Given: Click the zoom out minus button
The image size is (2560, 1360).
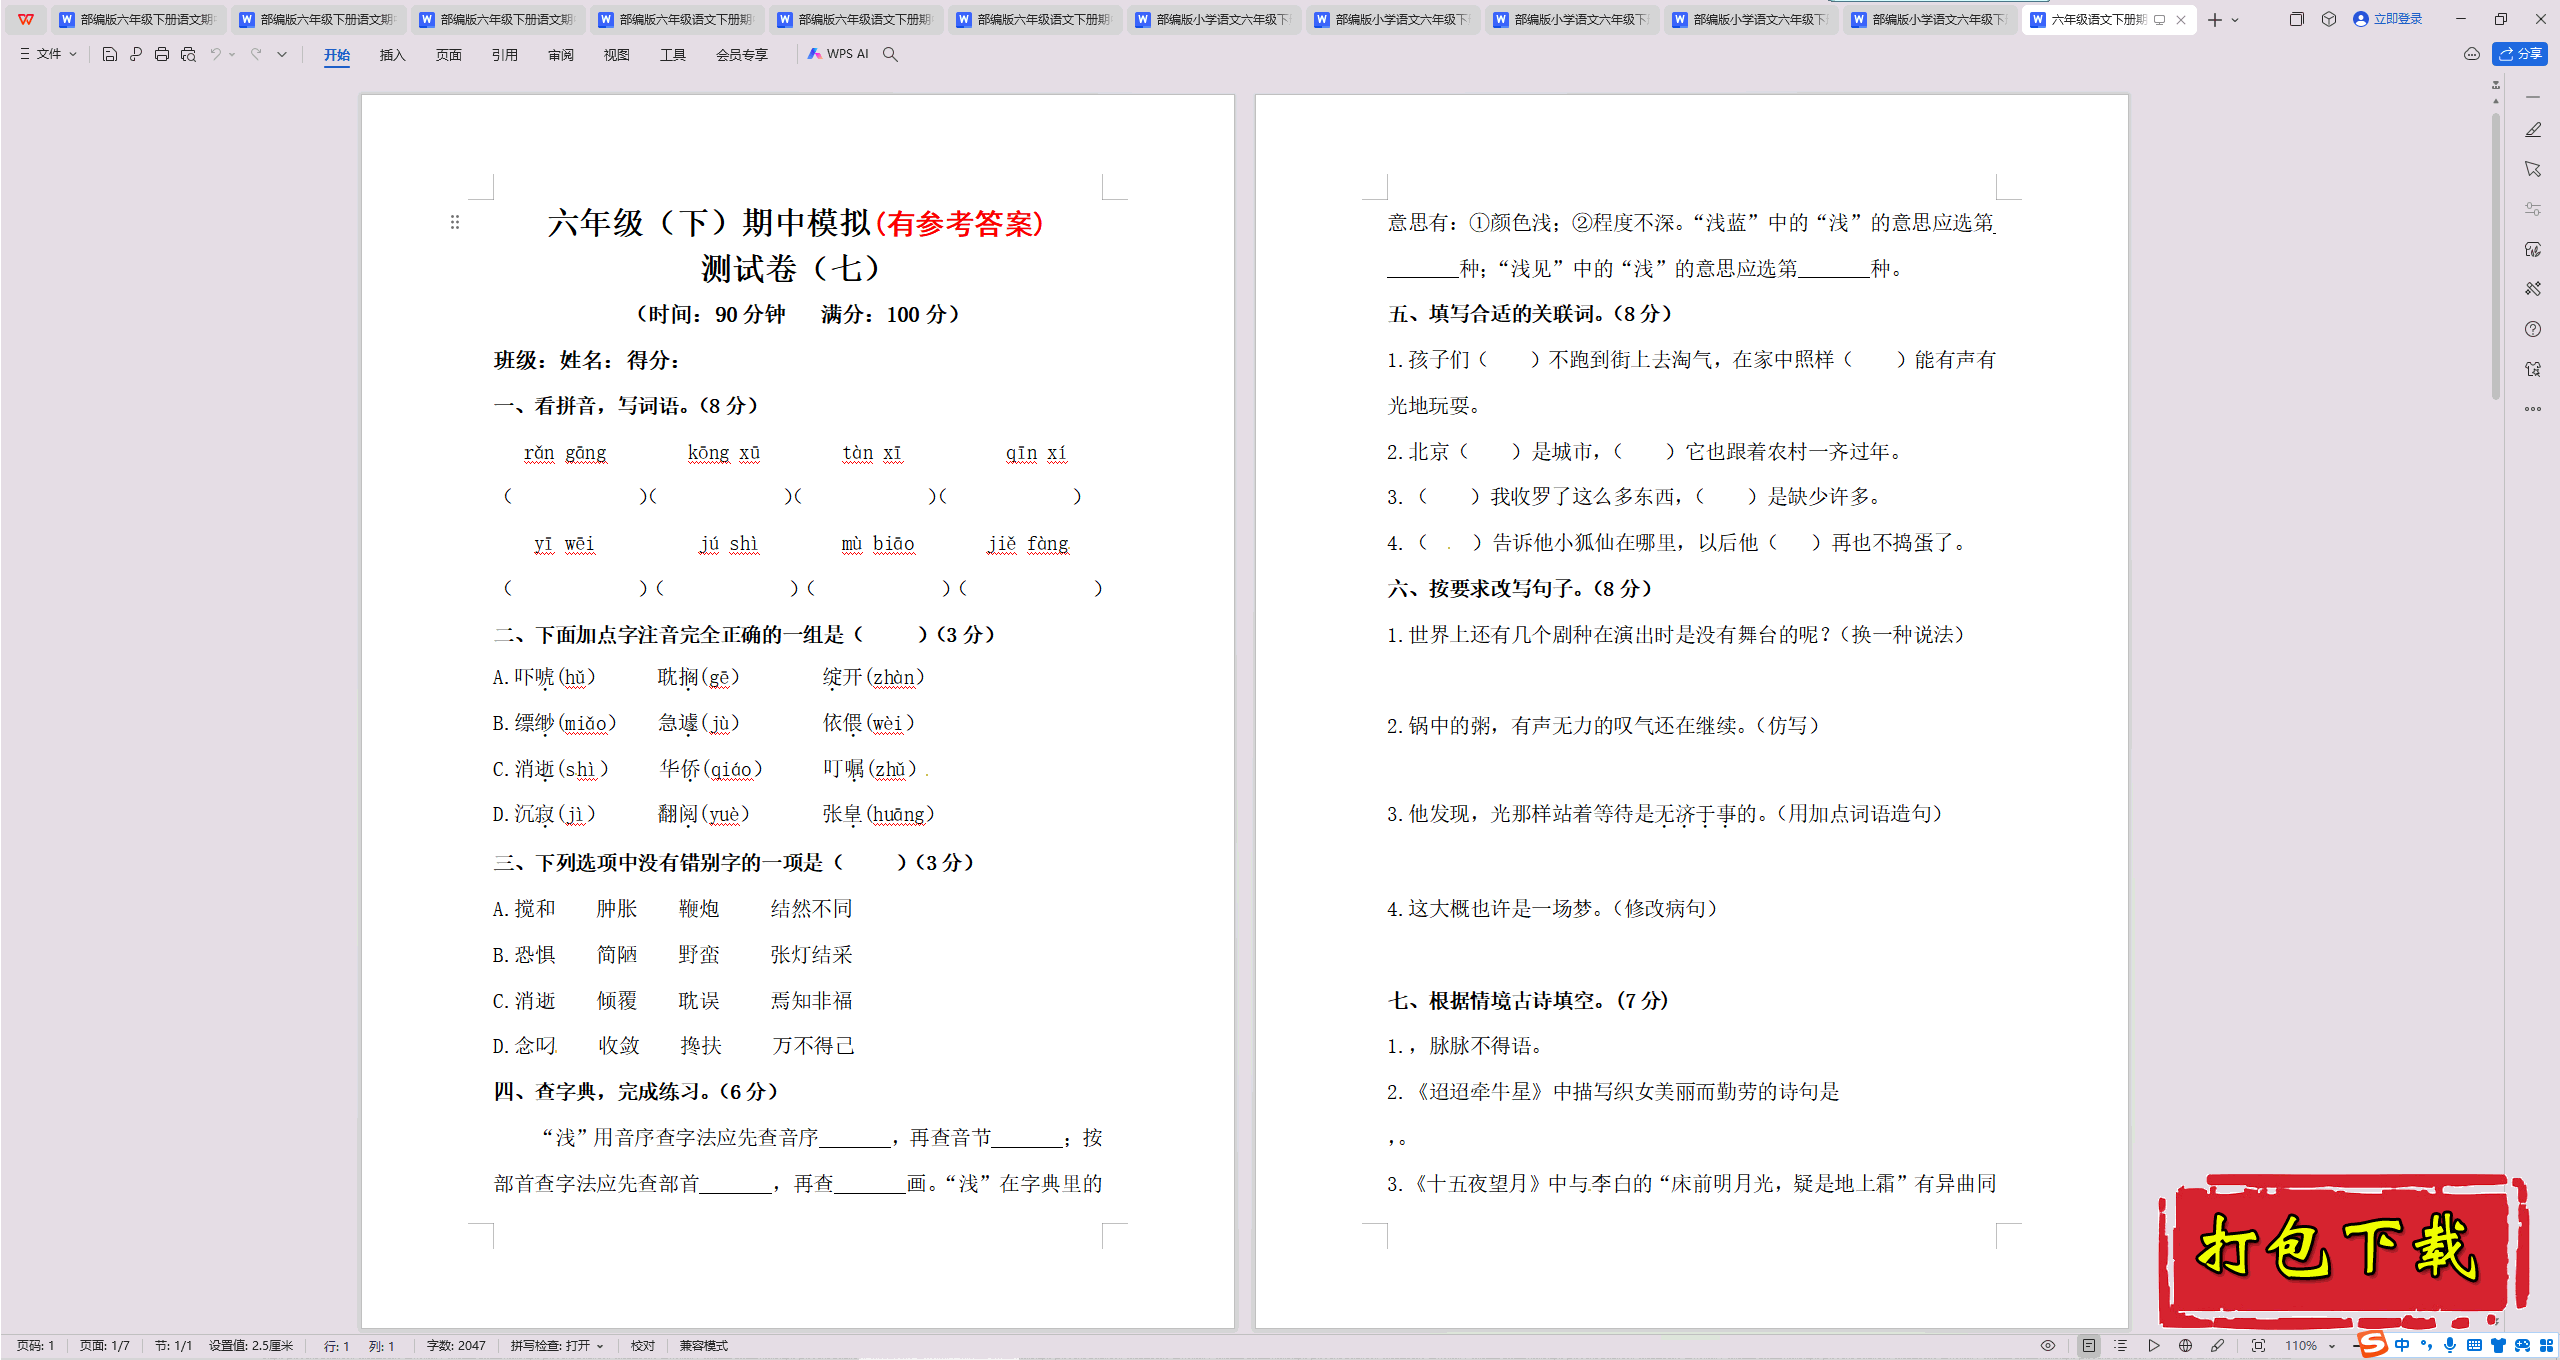Looking at the screenshot, I should coord(2357,1346).
